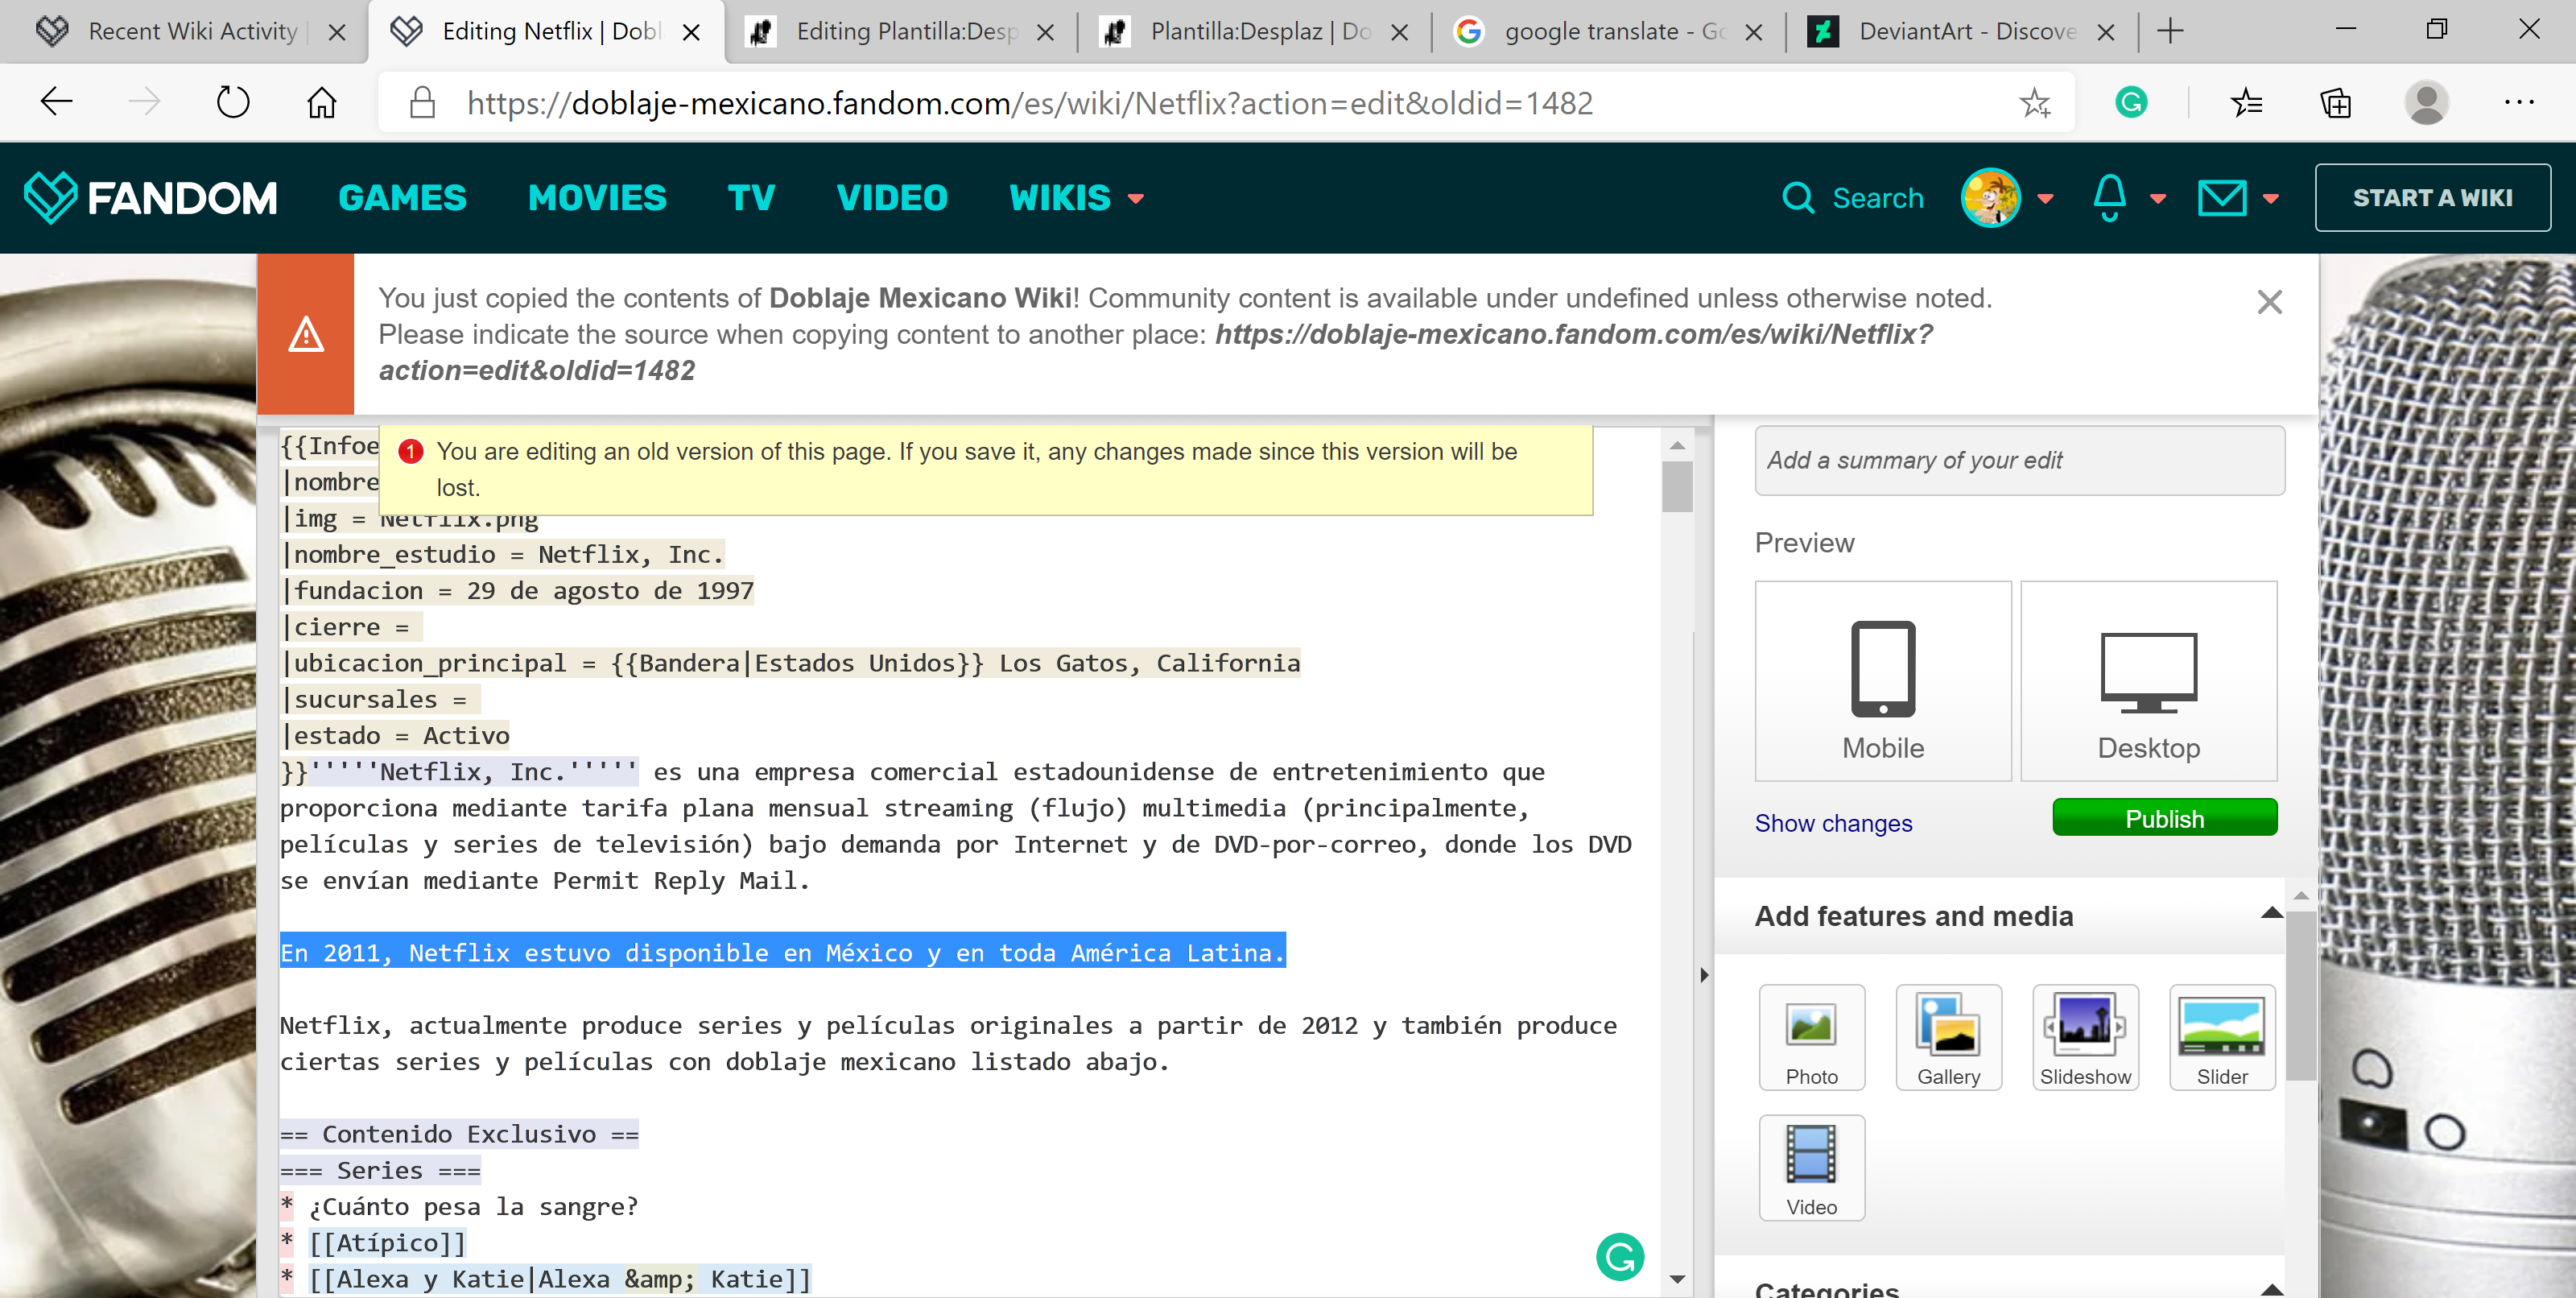This screenshot has width=2576, height=1298.
Task: Click the browser address bar
Action: [1225, 102]
